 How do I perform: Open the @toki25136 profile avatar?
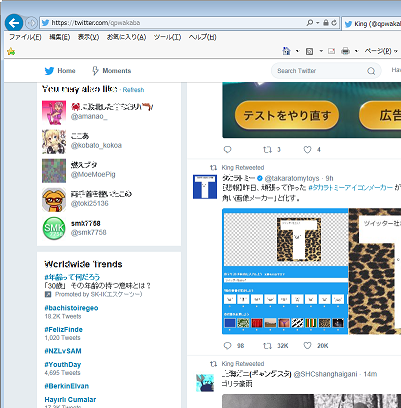54,200
